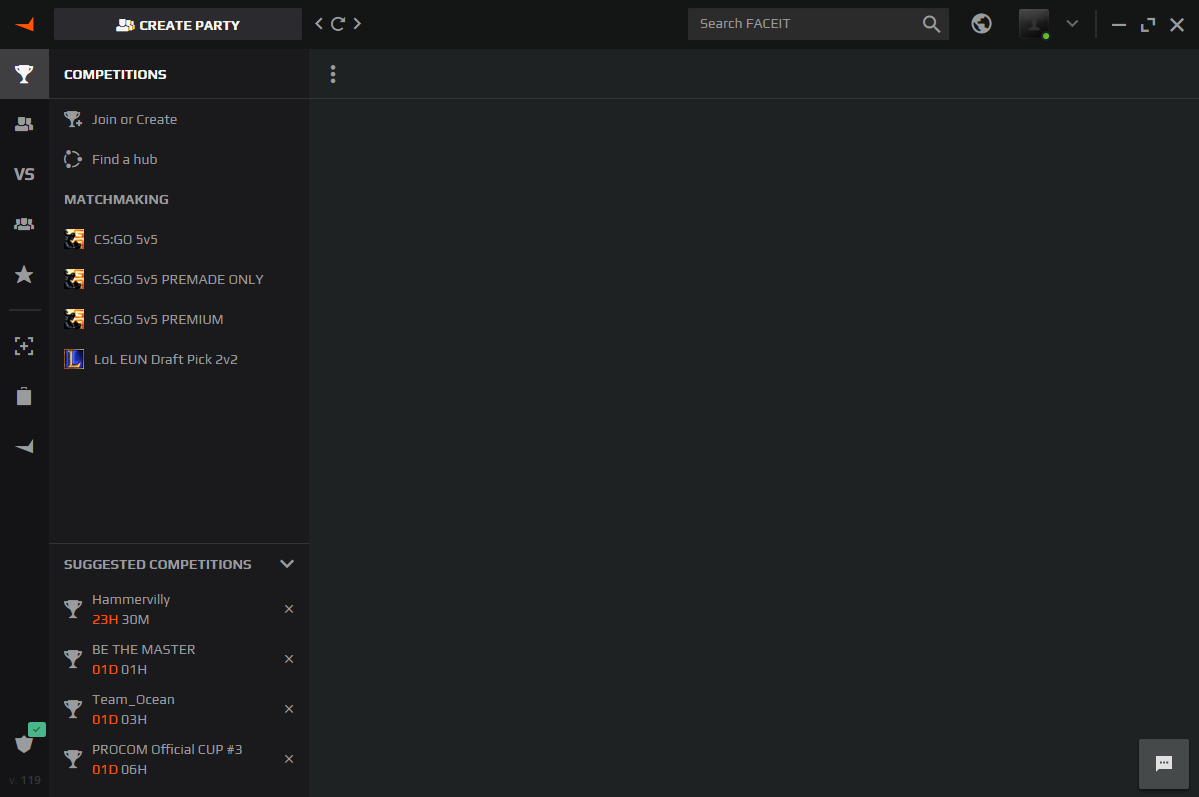Dismiss the PROCOM Official CUP suggestion

tap(289, 759)
